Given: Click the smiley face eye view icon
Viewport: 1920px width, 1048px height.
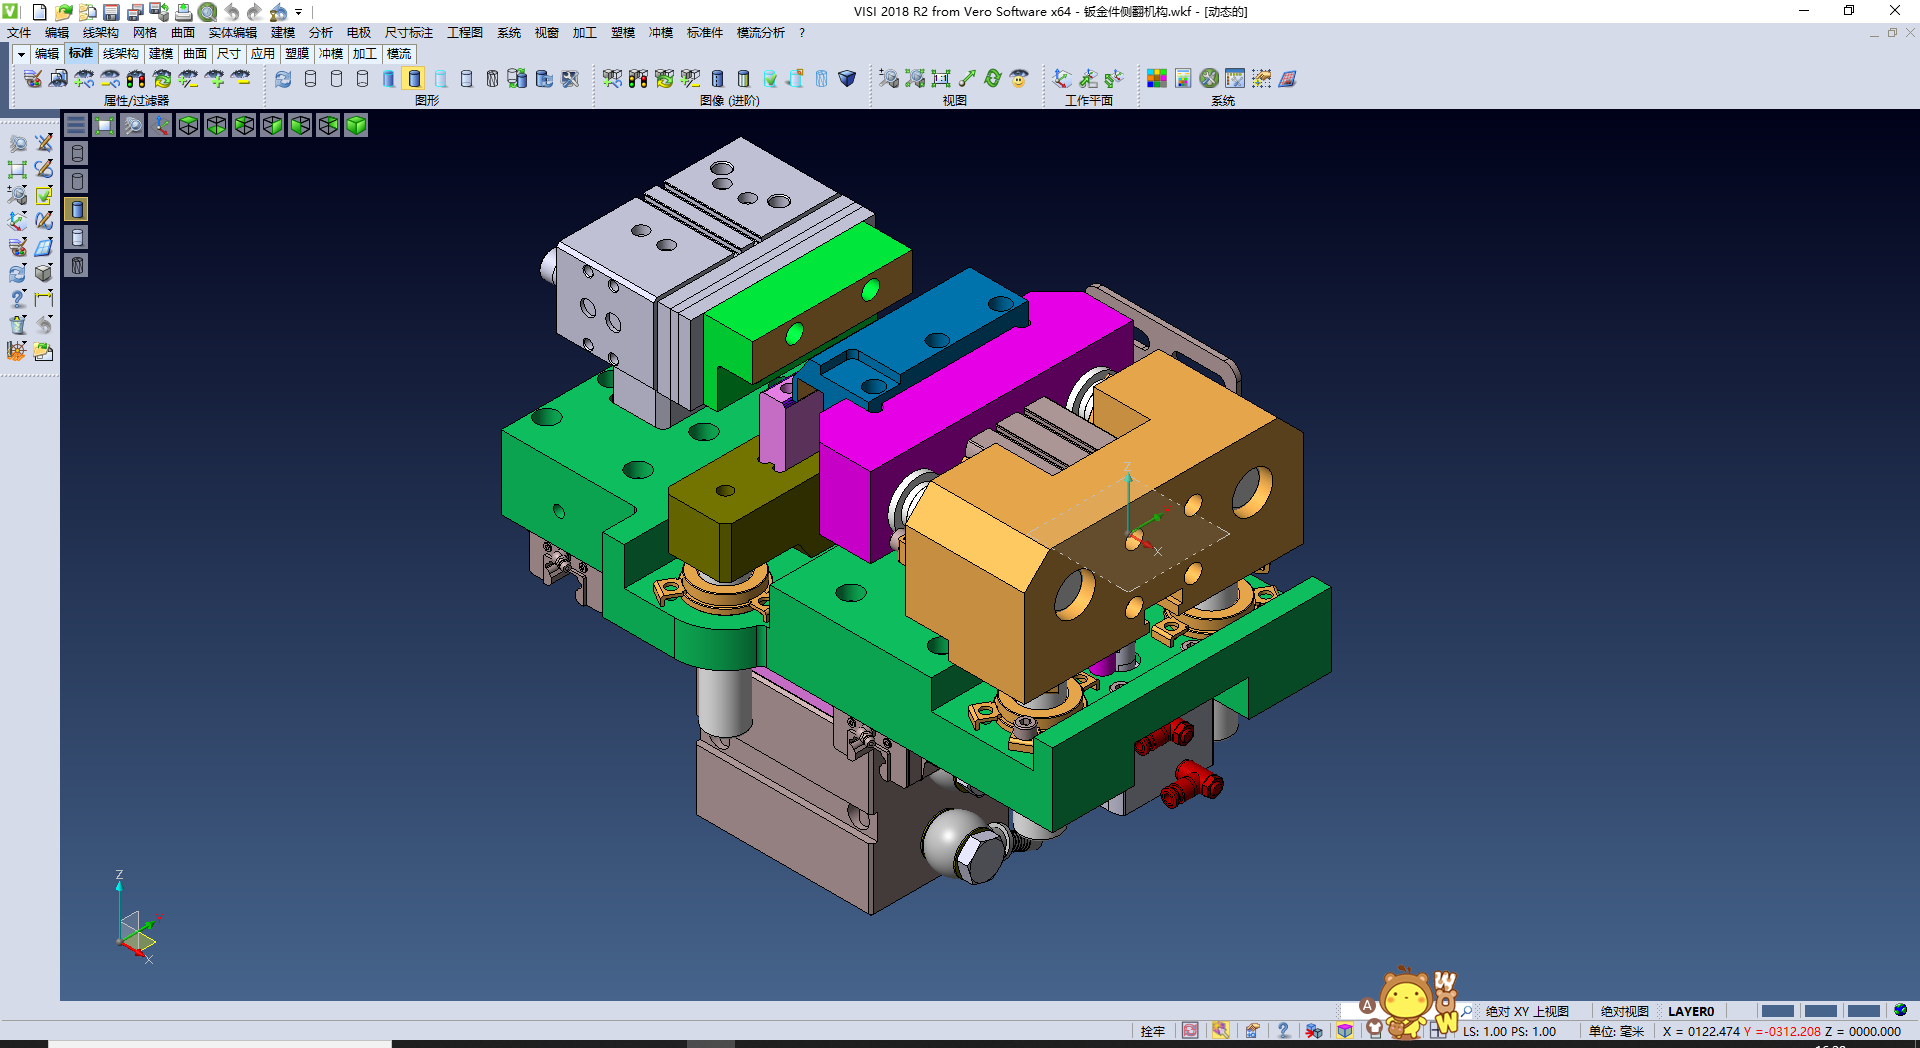Looking at the screenshot, I should [1019, 78].
